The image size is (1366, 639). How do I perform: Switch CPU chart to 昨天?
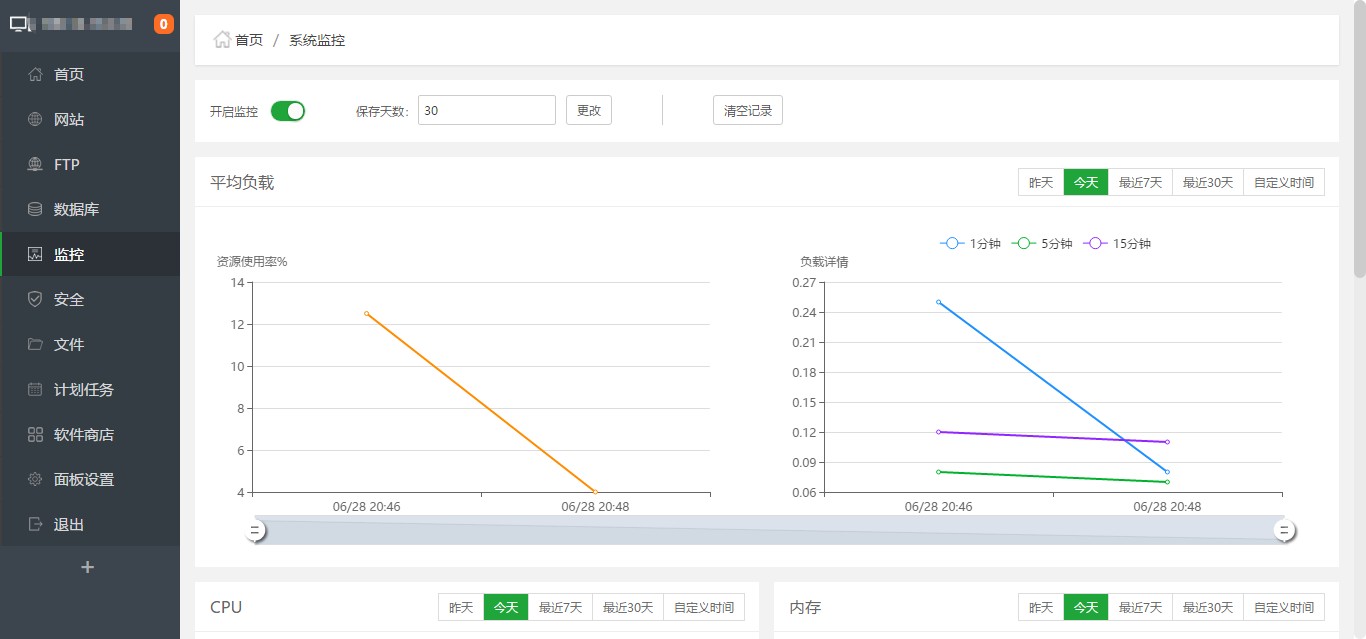coord(461,608)
